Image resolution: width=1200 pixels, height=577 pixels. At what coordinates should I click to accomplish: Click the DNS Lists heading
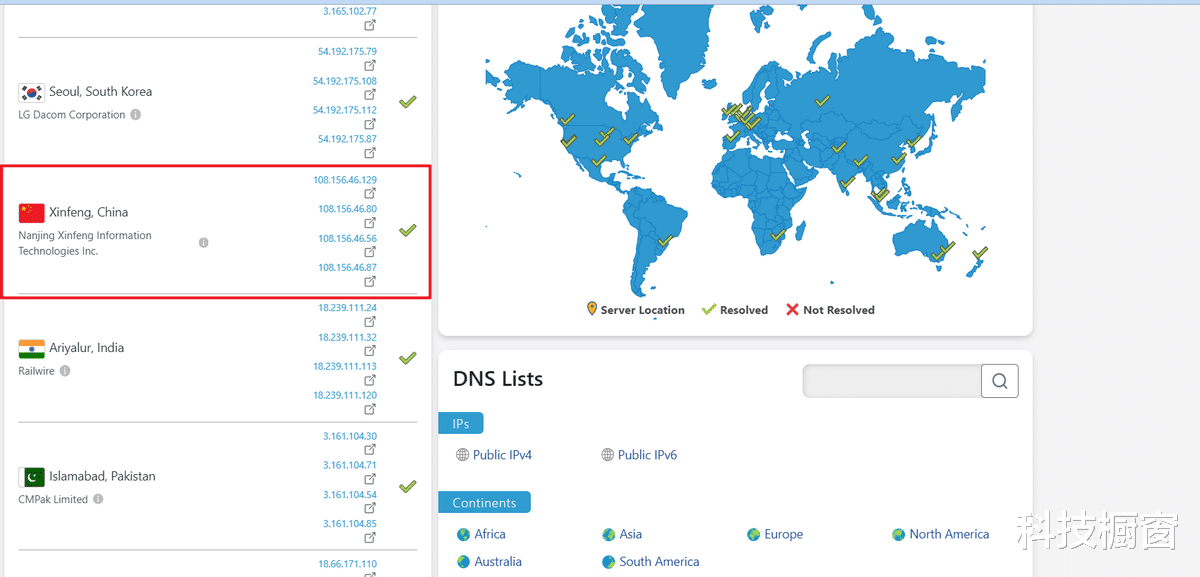(x=498, y=379)
